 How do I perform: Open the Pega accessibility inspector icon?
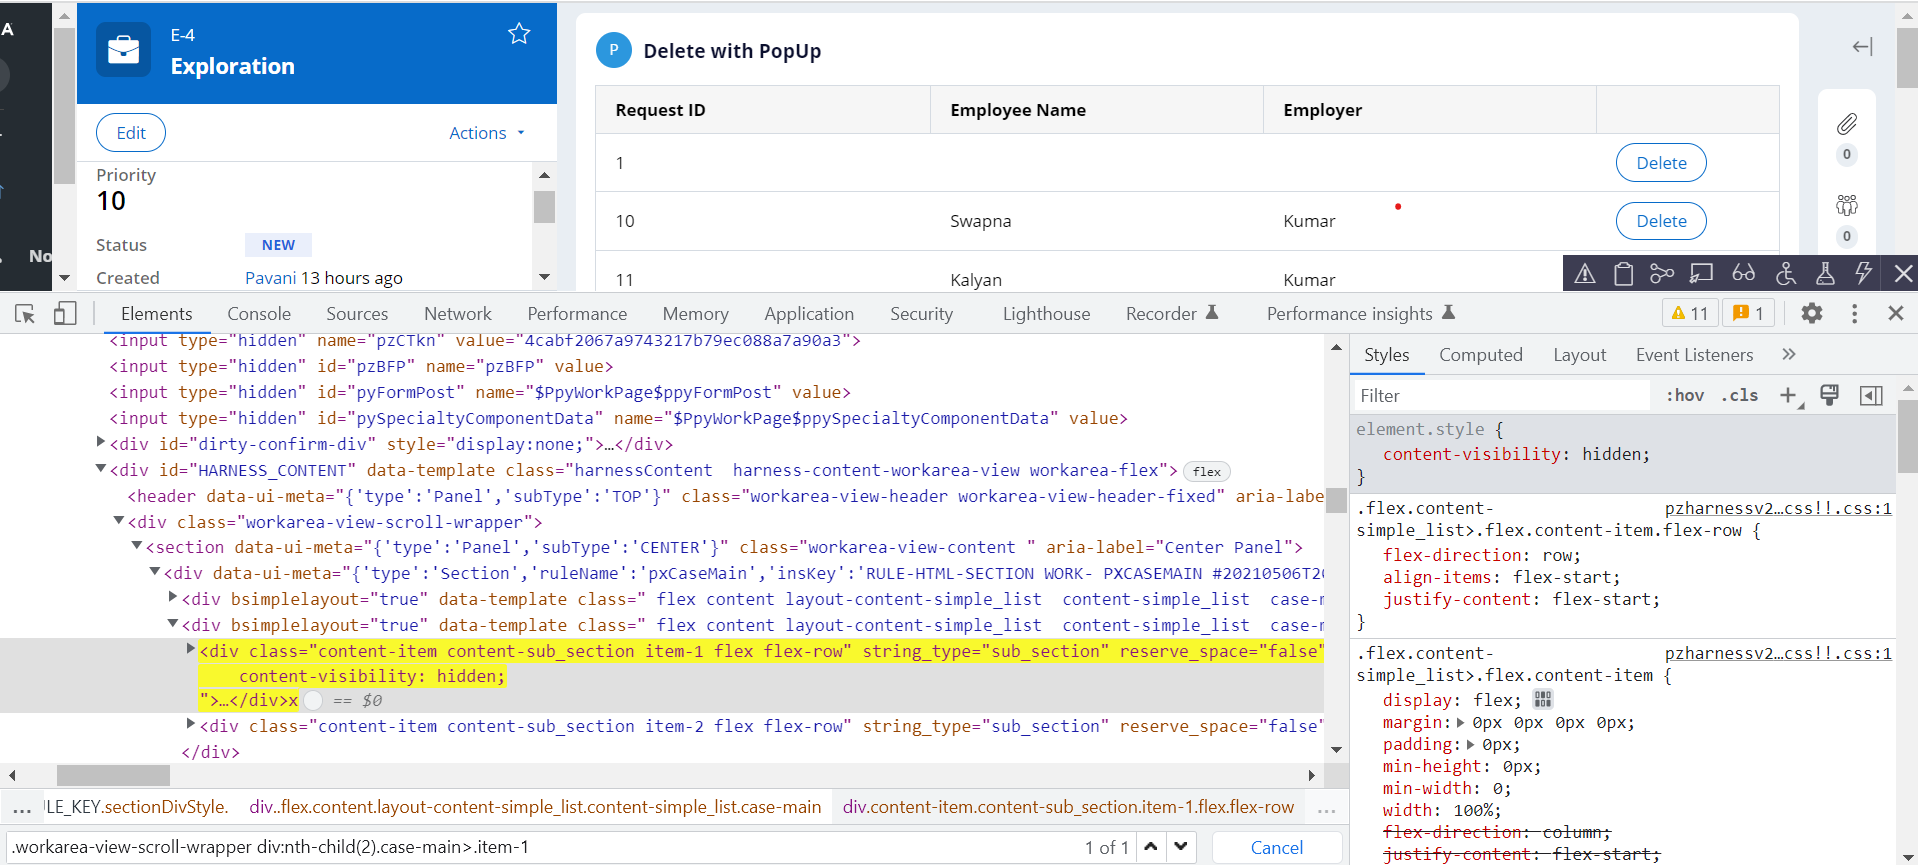(x=1786, y=274)
